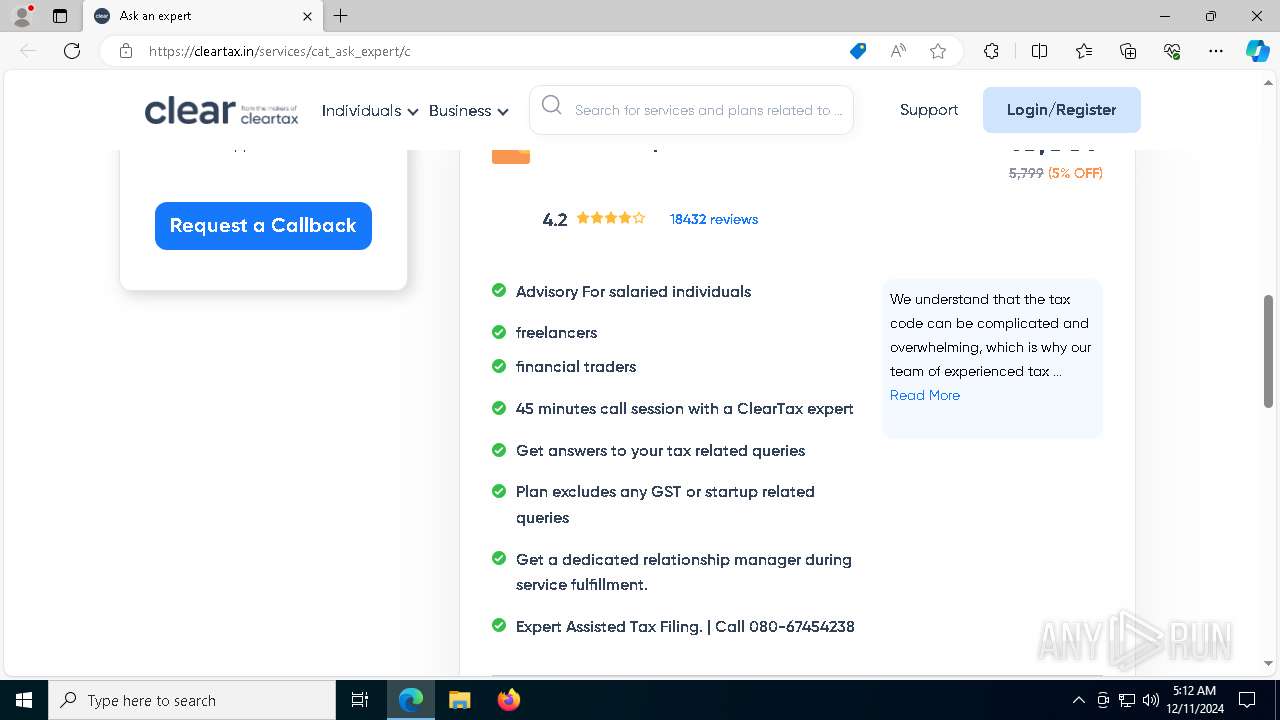Click 'Advisory For salaried individuals' text
This screenshot has width=1280, height=720.
(633, 292)
